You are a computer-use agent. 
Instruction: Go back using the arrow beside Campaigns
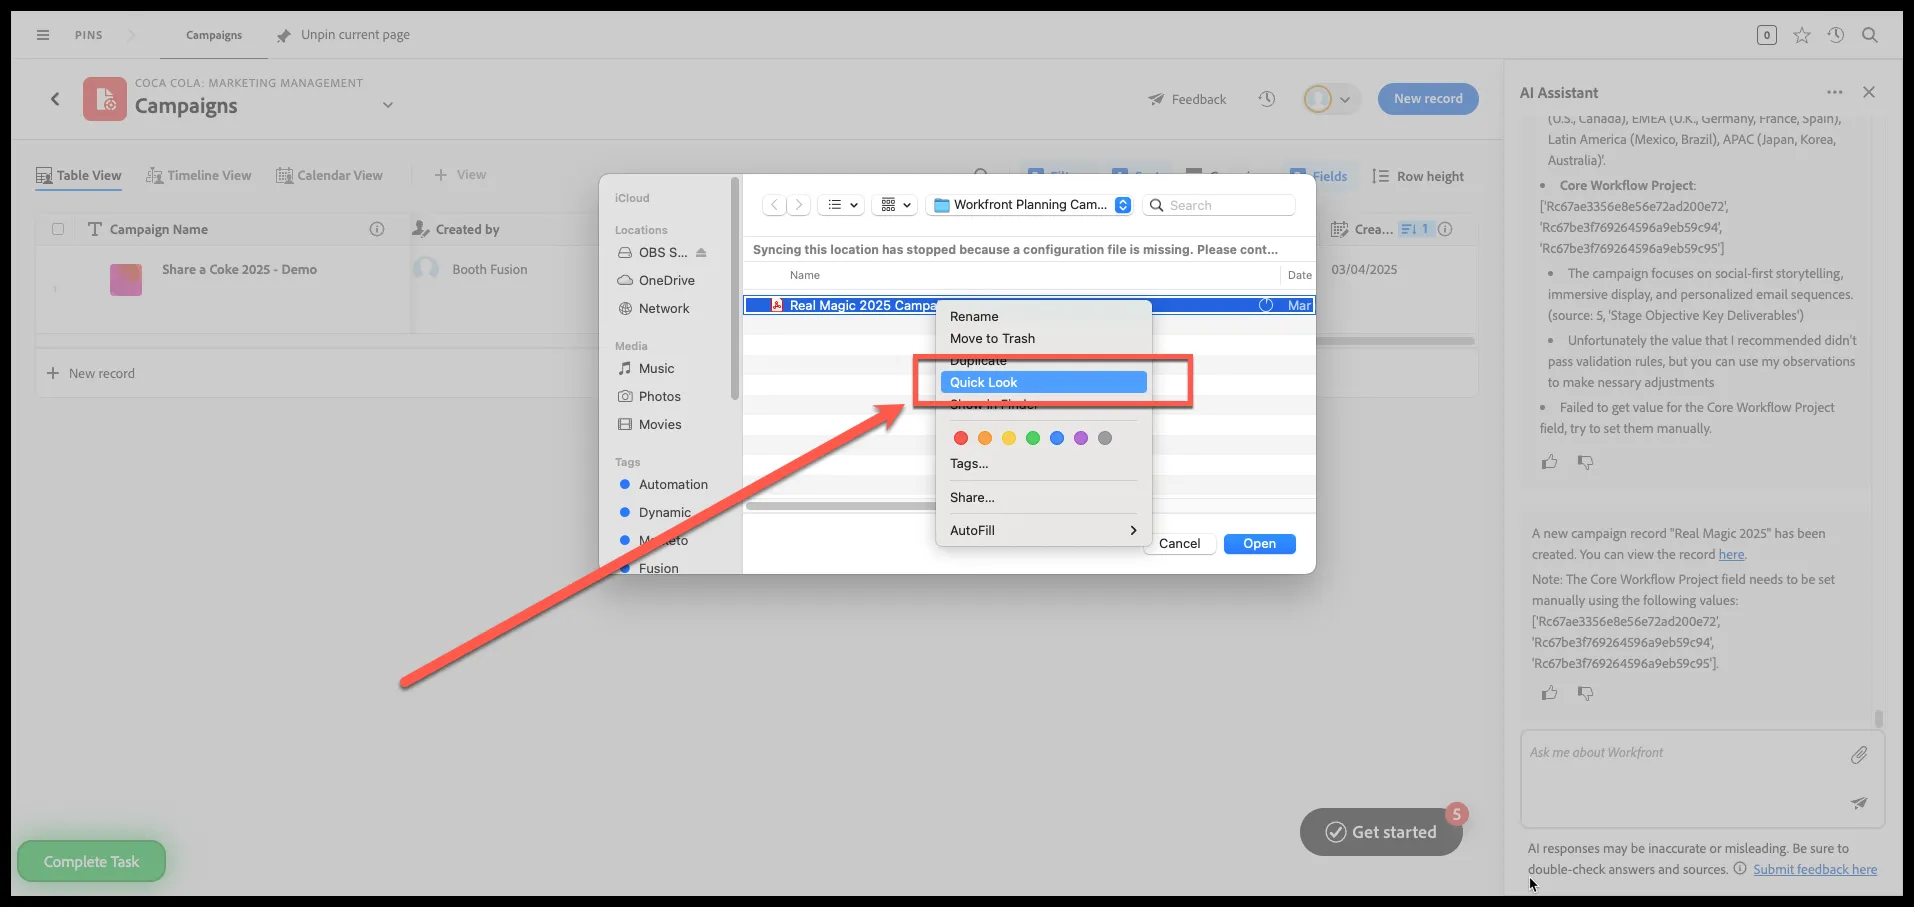point(55,99)
